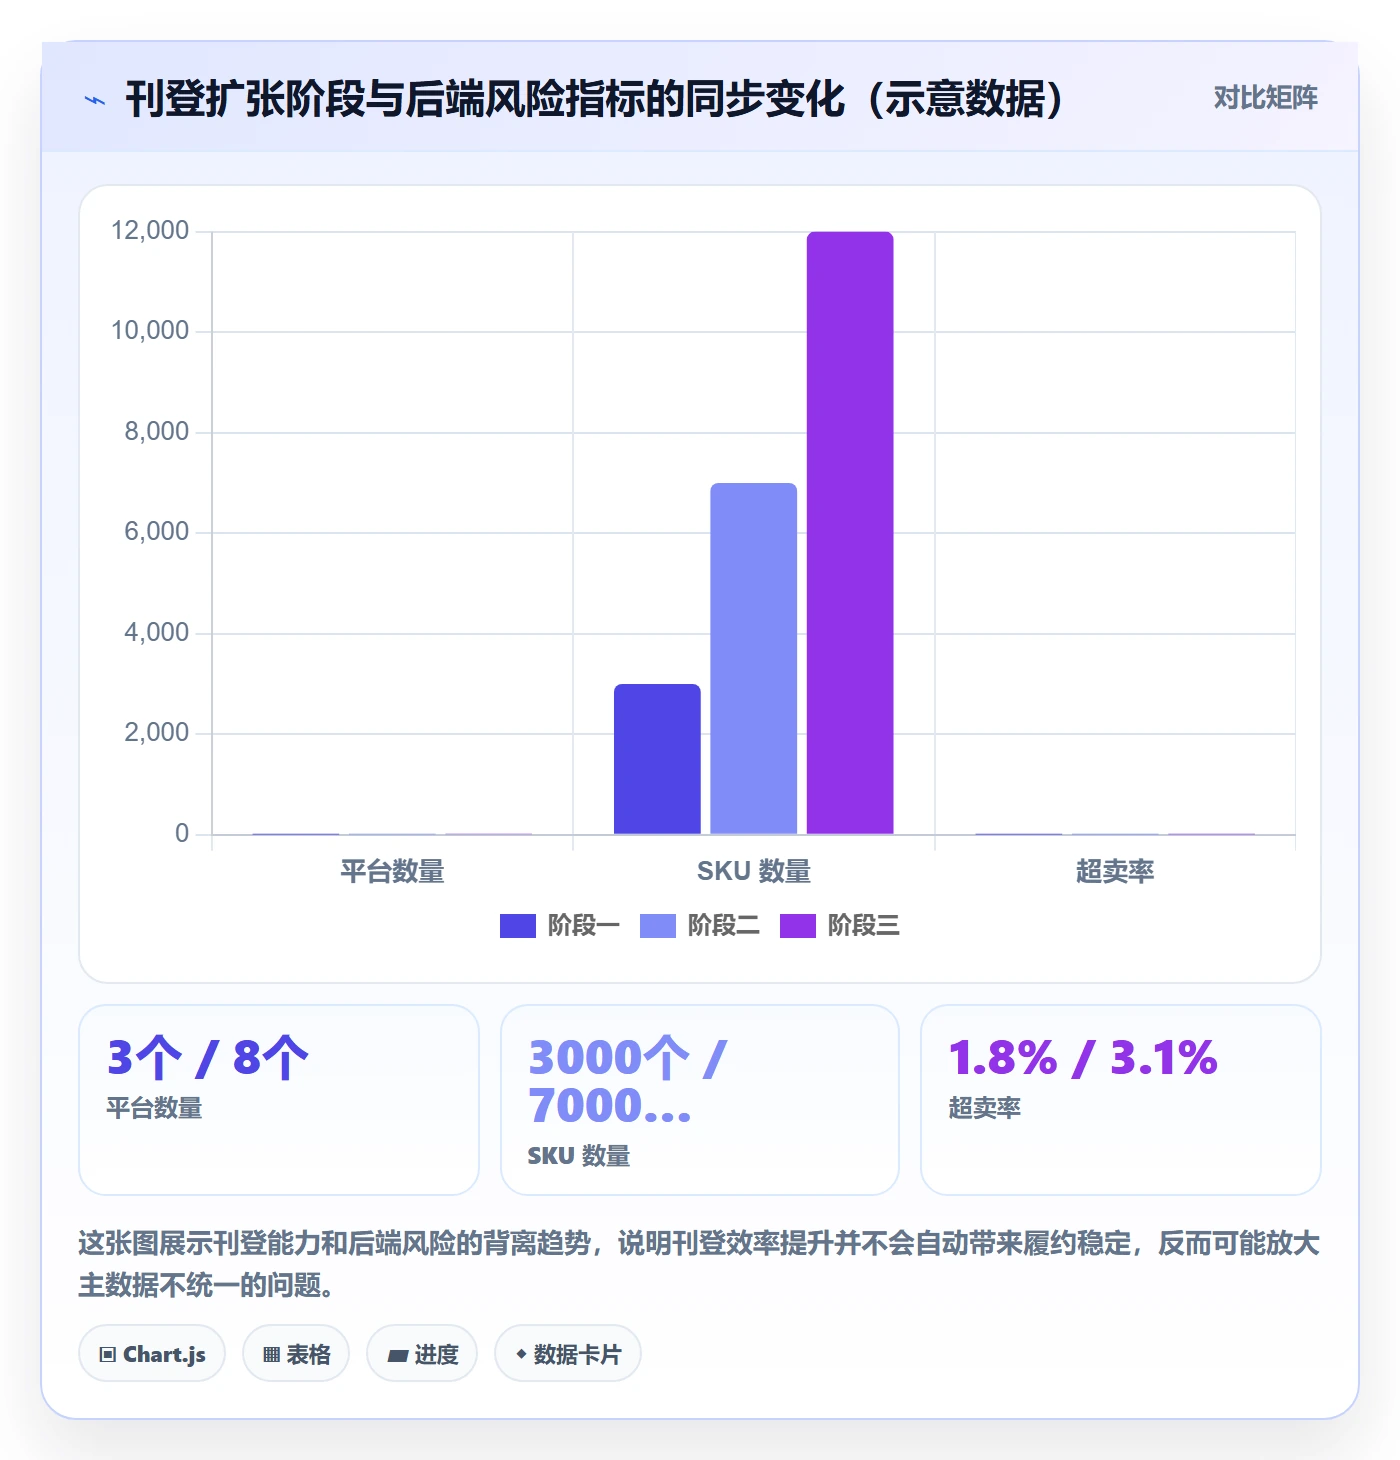Click the 阶段二 light blue legend swatch
1400x1460 pixels.
[658, 926]
